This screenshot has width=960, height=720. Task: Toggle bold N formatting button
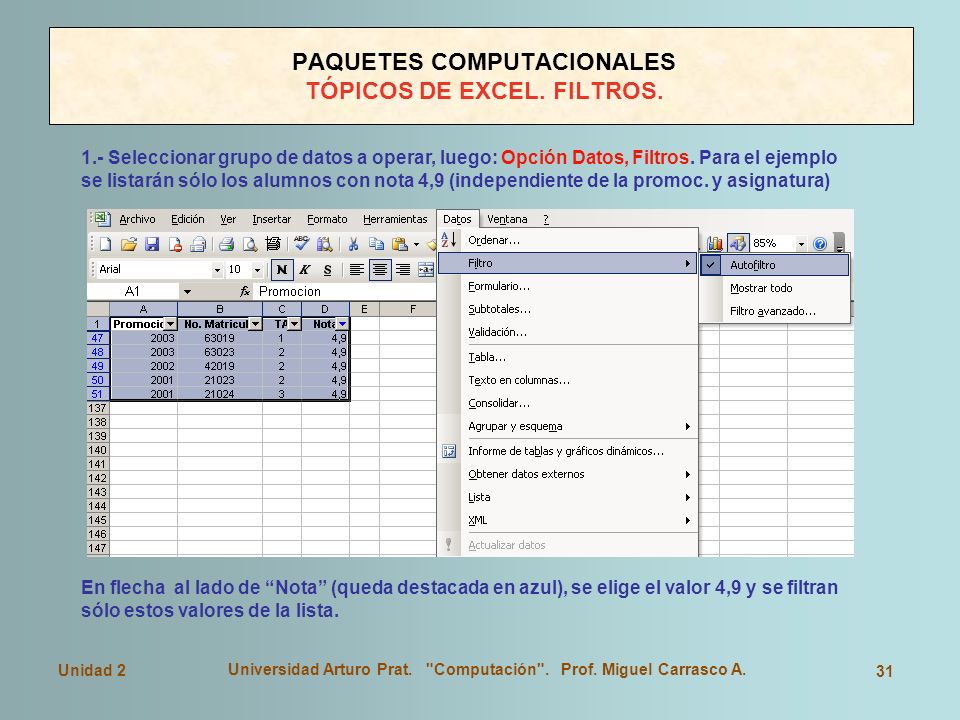(282, 269)
